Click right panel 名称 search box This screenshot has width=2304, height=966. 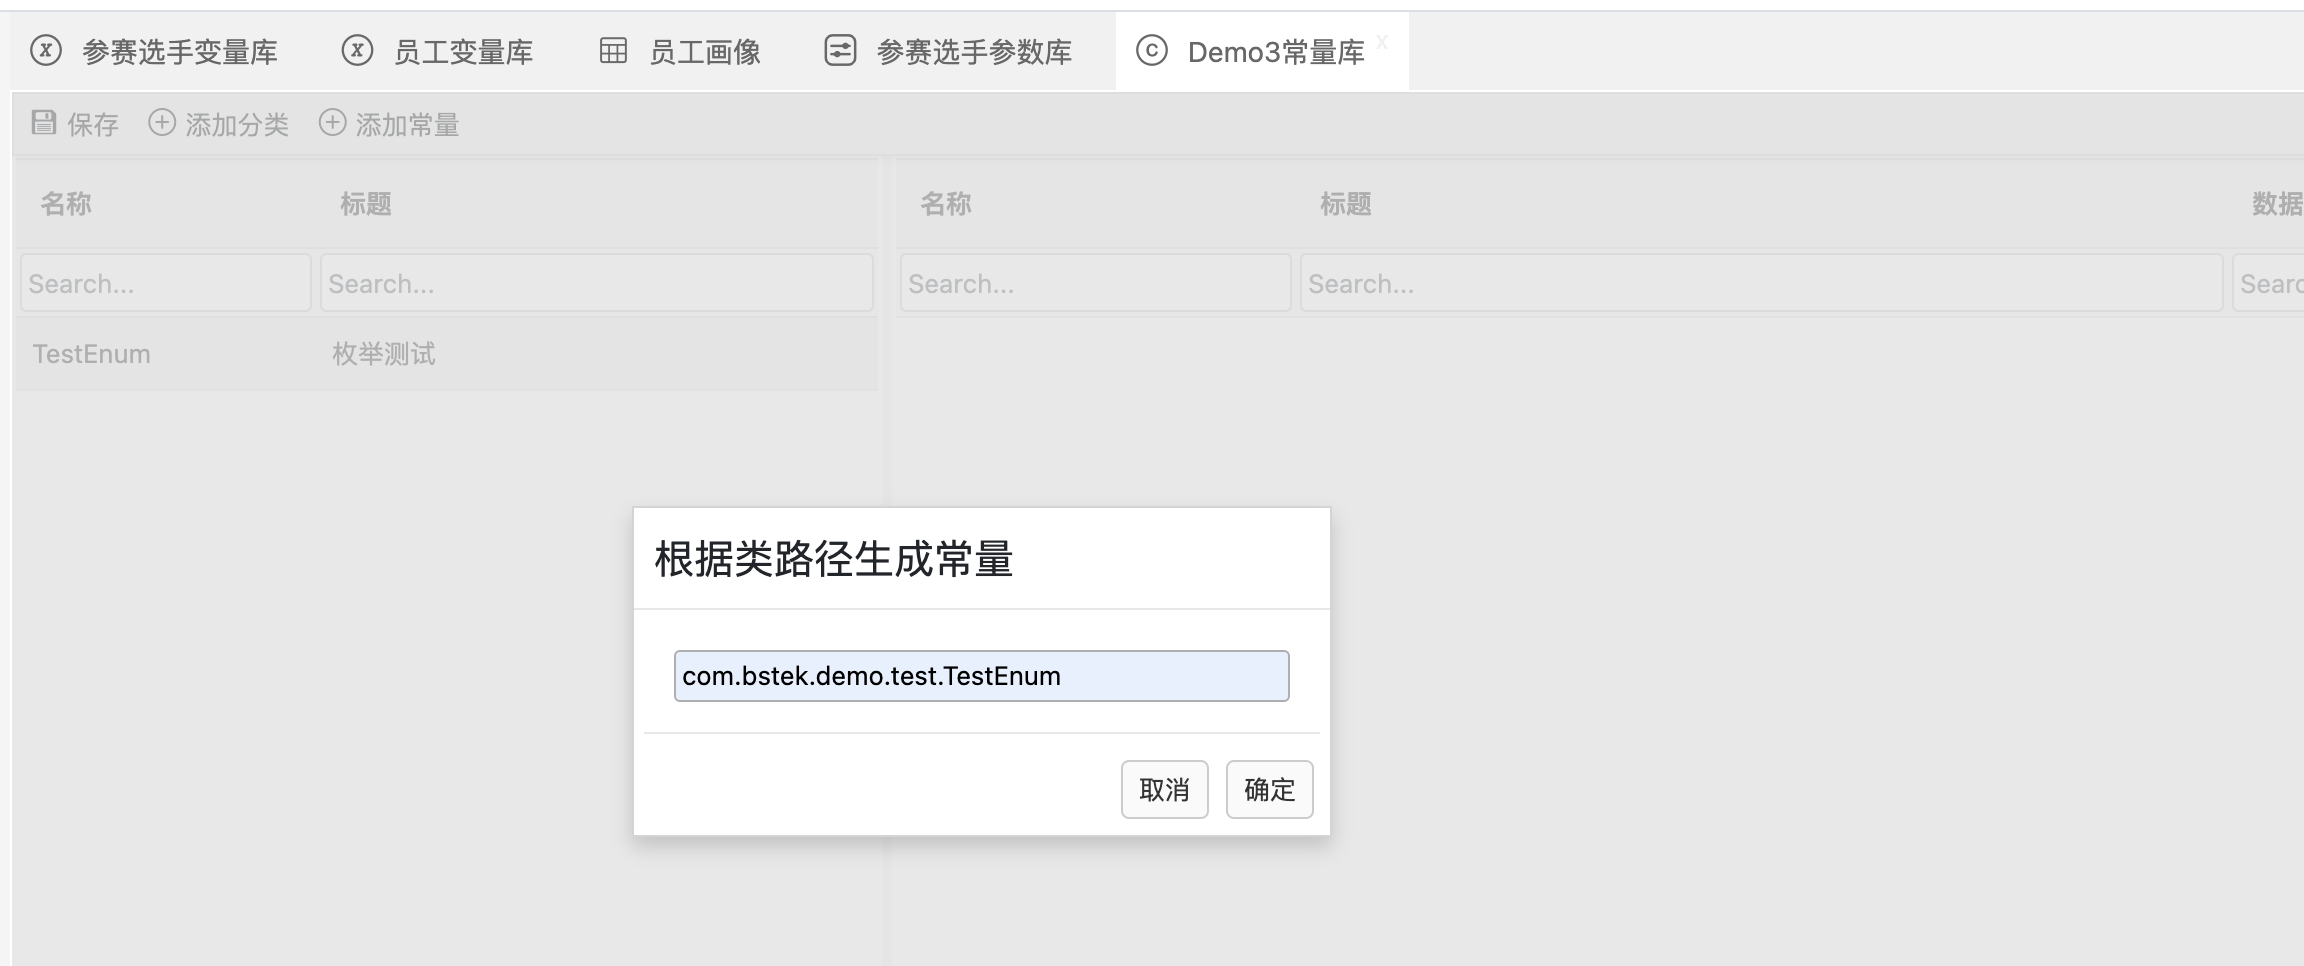1095,284
